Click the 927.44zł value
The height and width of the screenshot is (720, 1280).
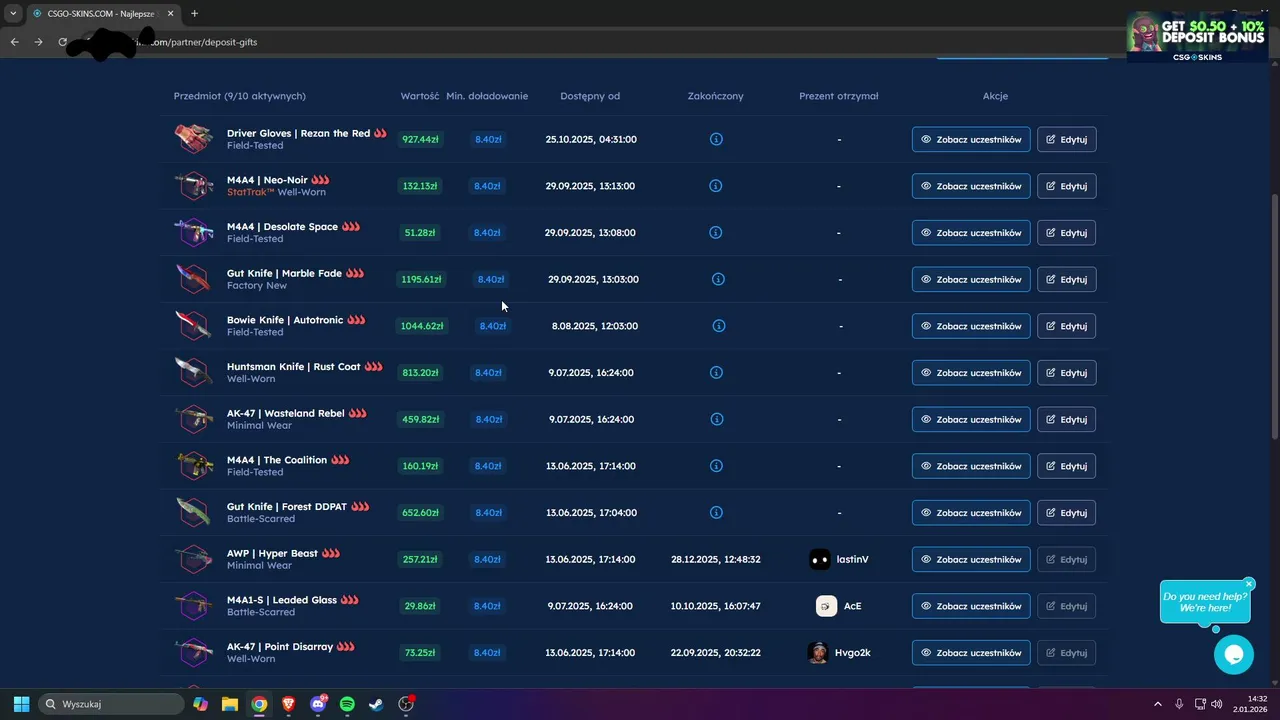[x=420, y=139]
